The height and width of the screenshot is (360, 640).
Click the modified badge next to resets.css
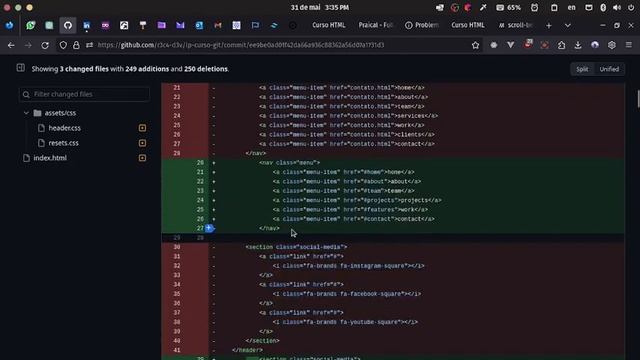[x=142, y=143]
